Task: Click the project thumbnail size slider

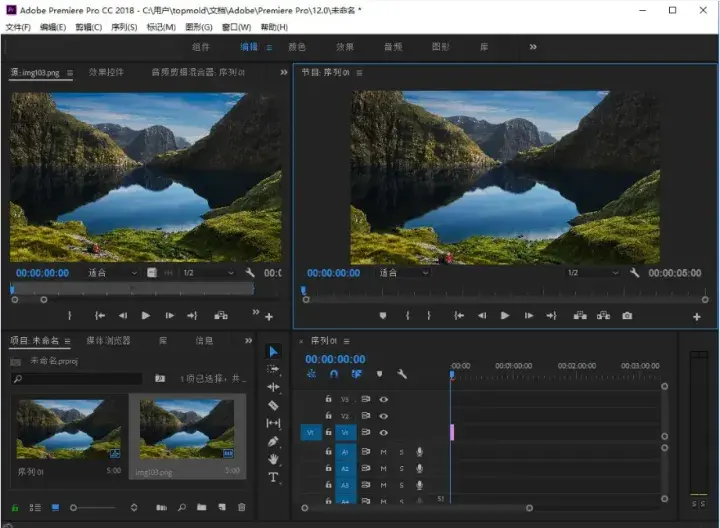Action: (74, 508)
